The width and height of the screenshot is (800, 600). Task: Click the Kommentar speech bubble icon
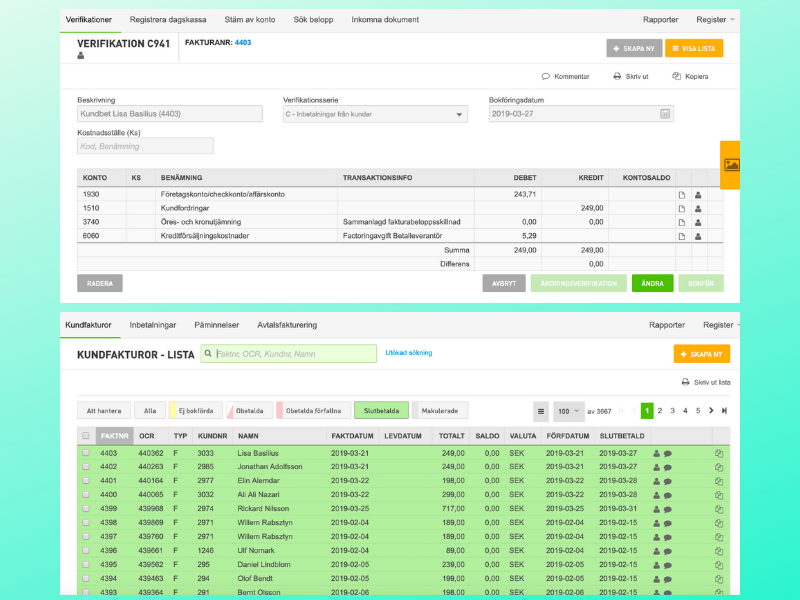(x=545, y=77)
